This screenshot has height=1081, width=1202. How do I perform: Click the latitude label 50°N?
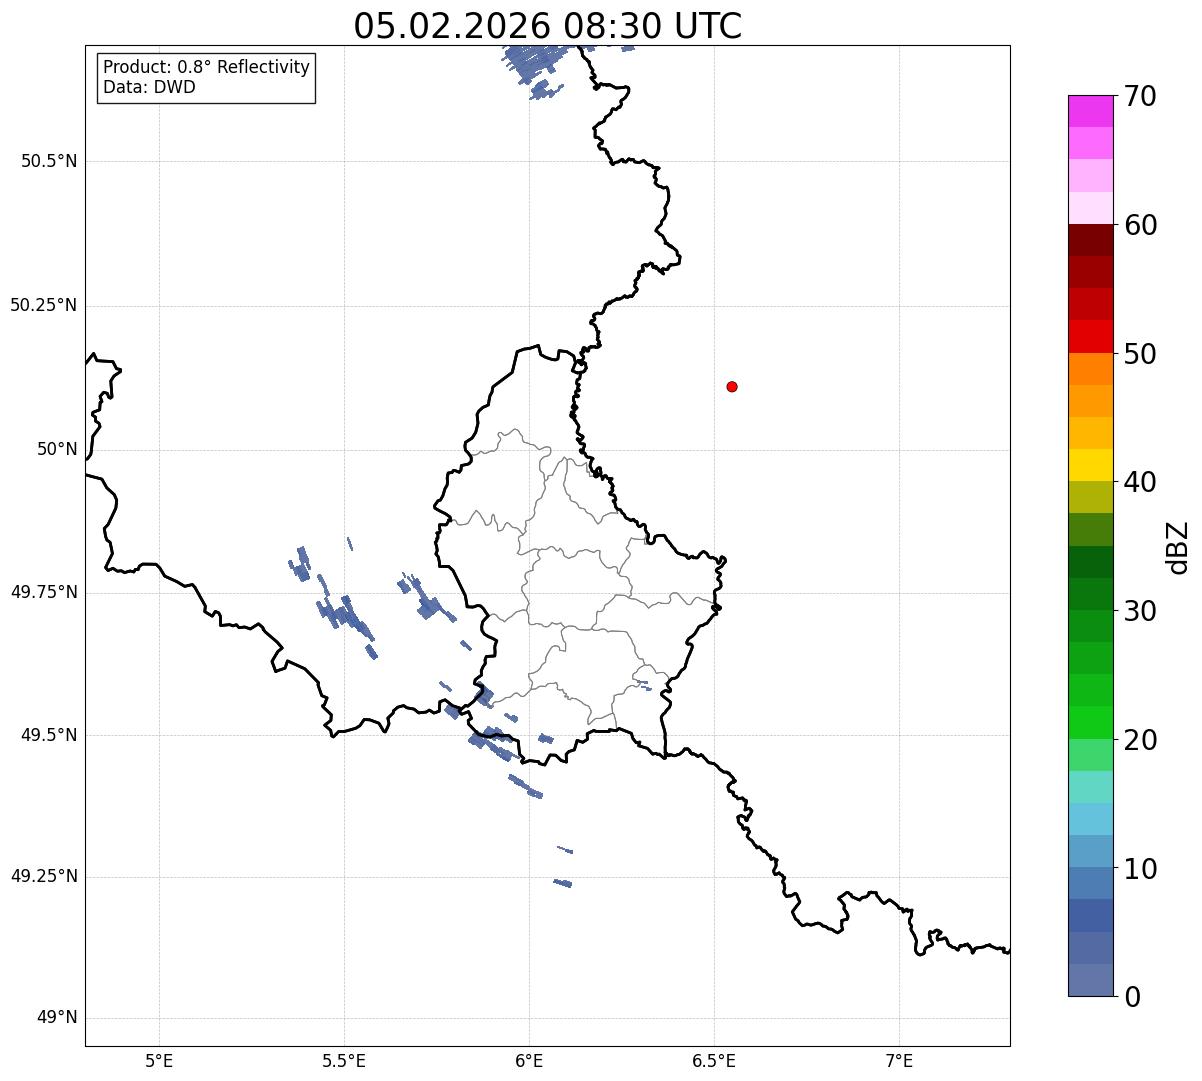point(57,449)
